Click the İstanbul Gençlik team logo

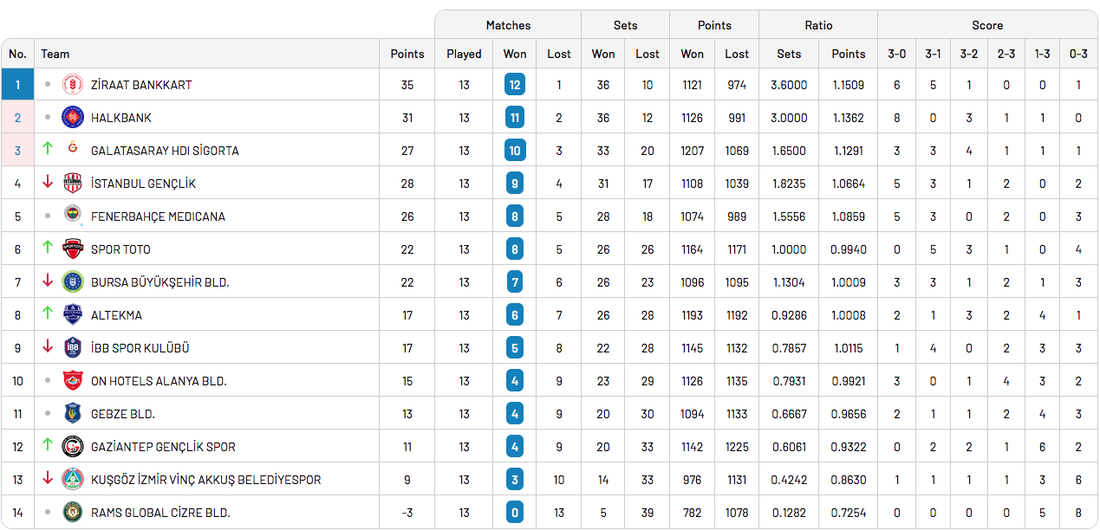click(x=73, y=183)
